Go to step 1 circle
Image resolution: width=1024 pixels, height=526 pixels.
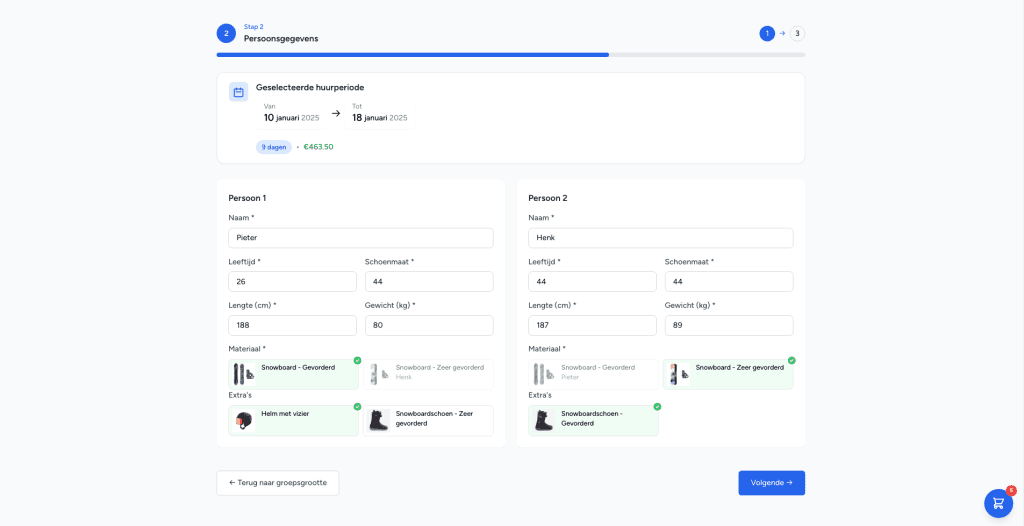click(767, 33)
